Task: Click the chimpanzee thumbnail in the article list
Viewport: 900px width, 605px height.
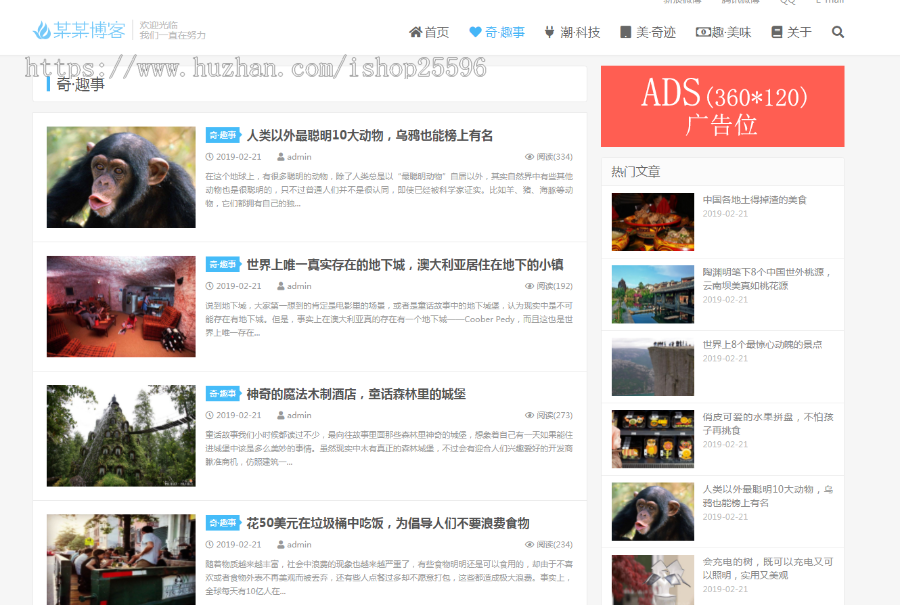Action: [x=121, y=177]
